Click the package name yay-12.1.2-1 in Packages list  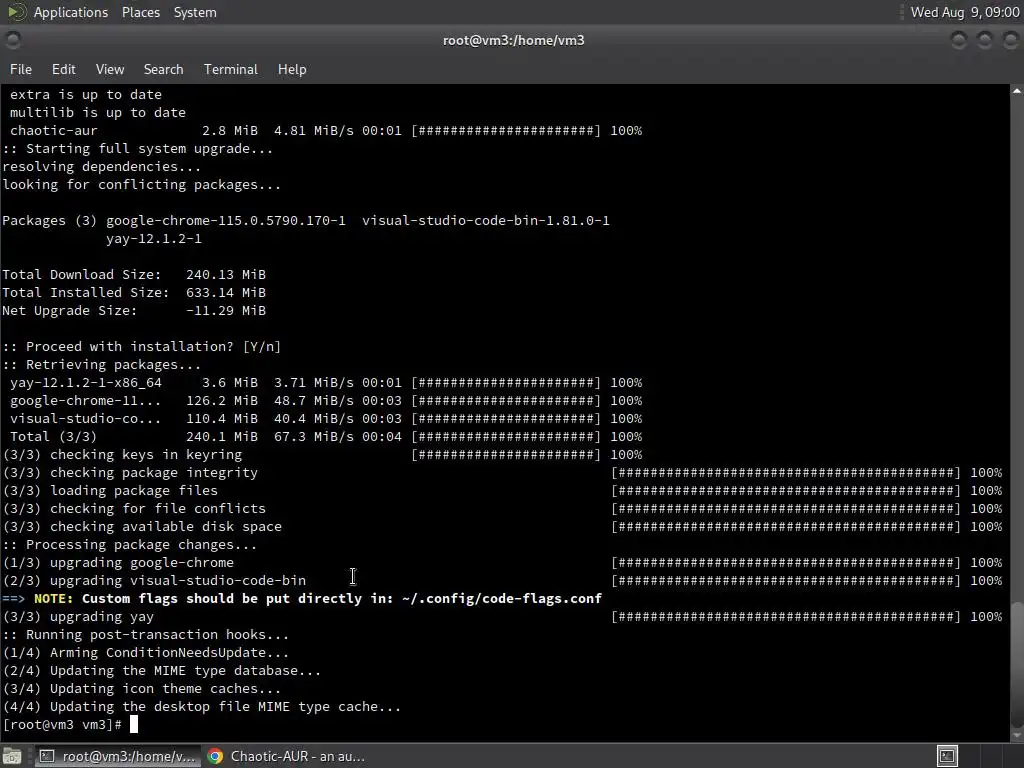(x=154, y=239)
